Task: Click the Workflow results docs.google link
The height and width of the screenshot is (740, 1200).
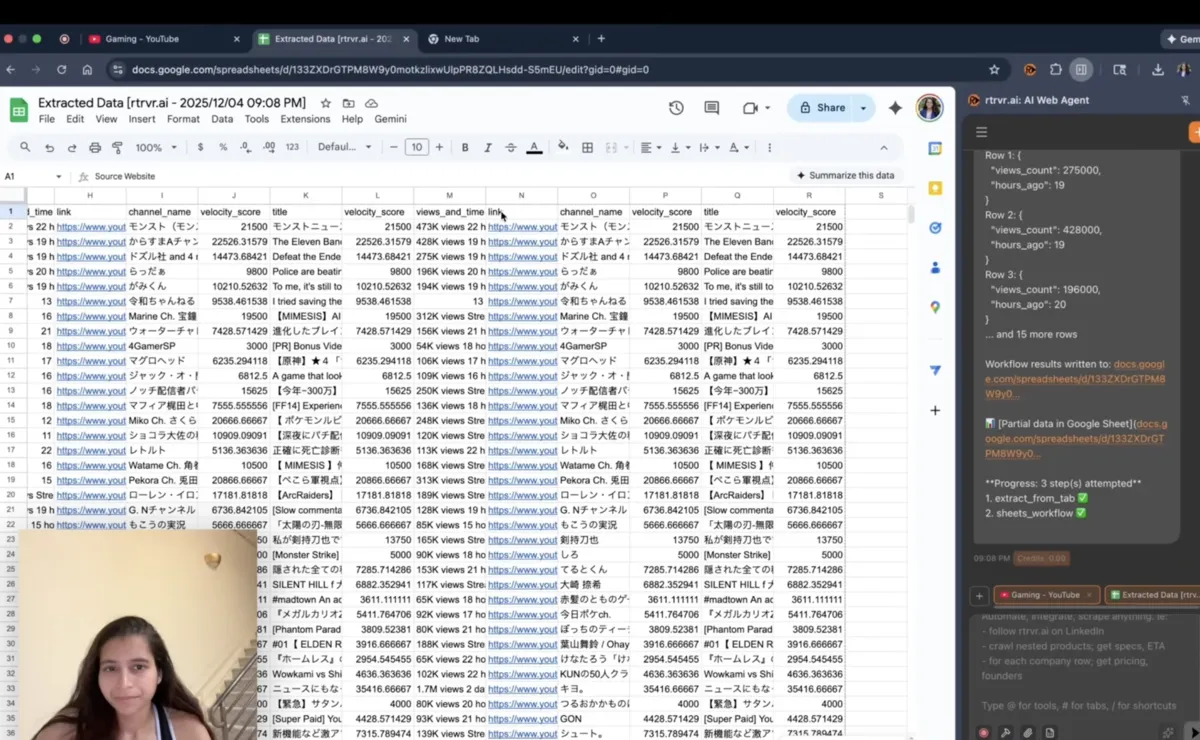Action: tap(1075, 379)
